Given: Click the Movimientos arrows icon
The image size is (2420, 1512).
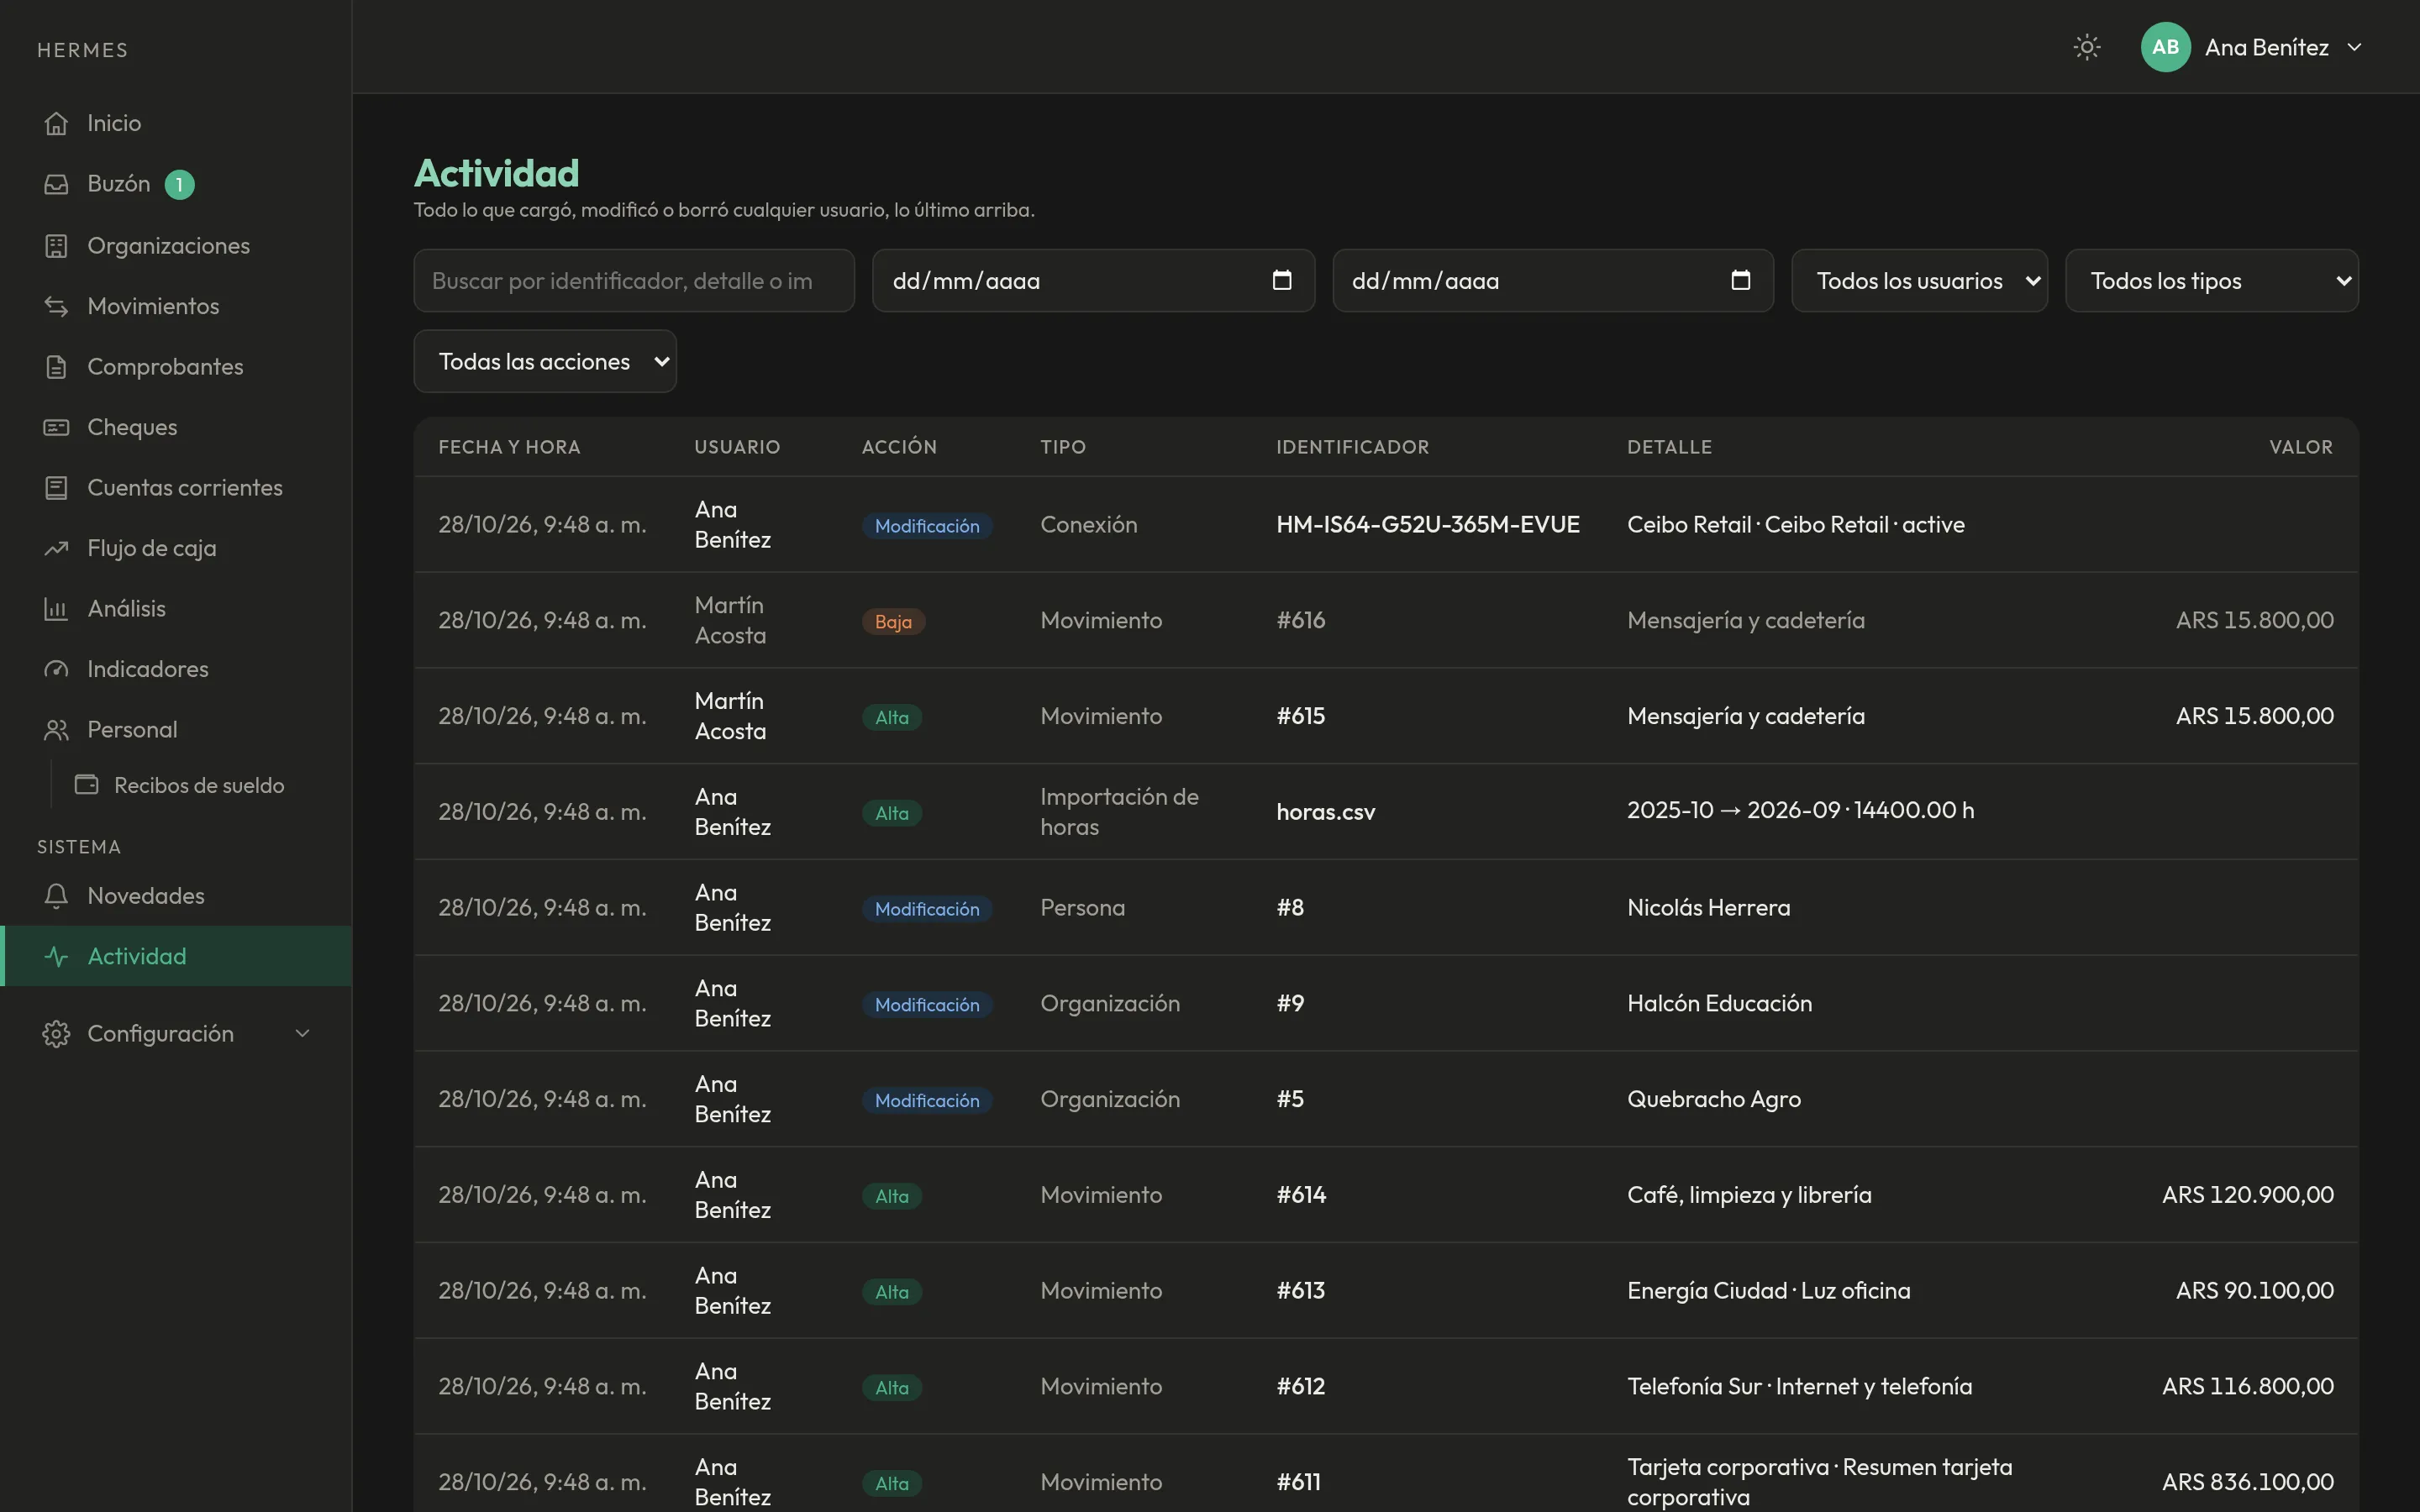Looking at the screenshot, I should (56, 306).
